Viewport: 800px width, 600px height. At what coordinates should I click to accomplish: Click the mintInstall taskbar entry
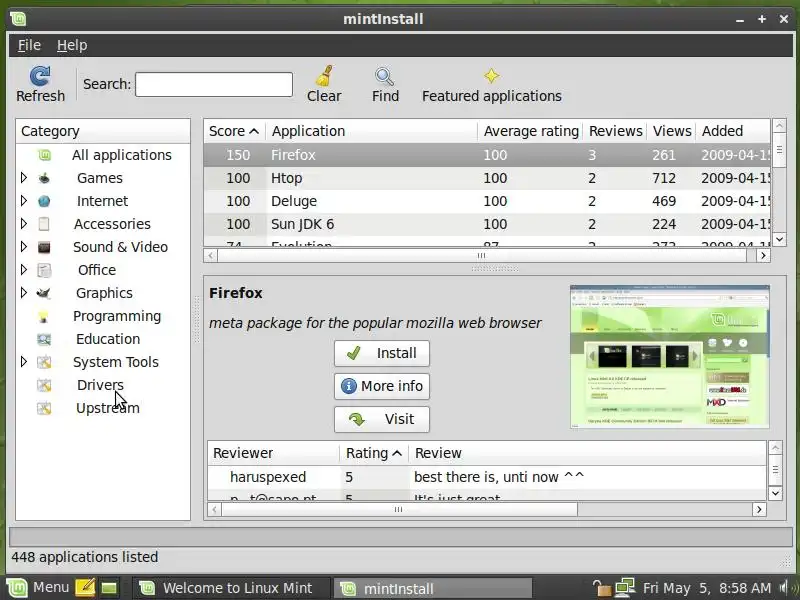433,588
